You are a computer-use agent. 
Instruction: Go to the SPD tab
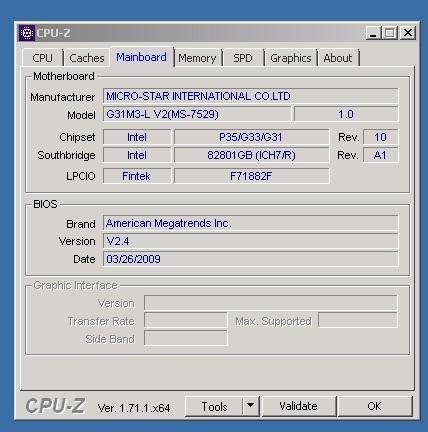point(243,58)
